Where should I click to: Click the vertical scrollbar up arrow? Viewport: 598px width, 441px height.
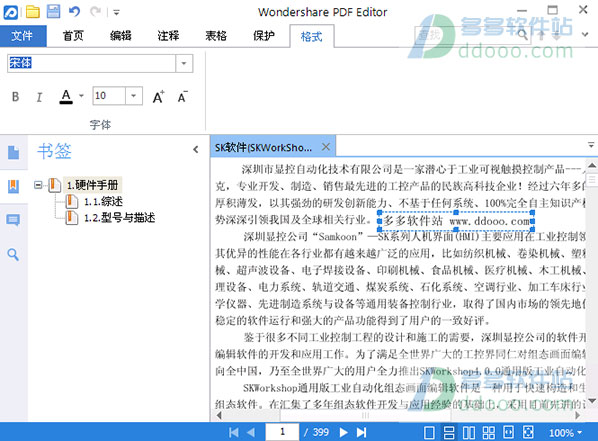pos(592,165)
